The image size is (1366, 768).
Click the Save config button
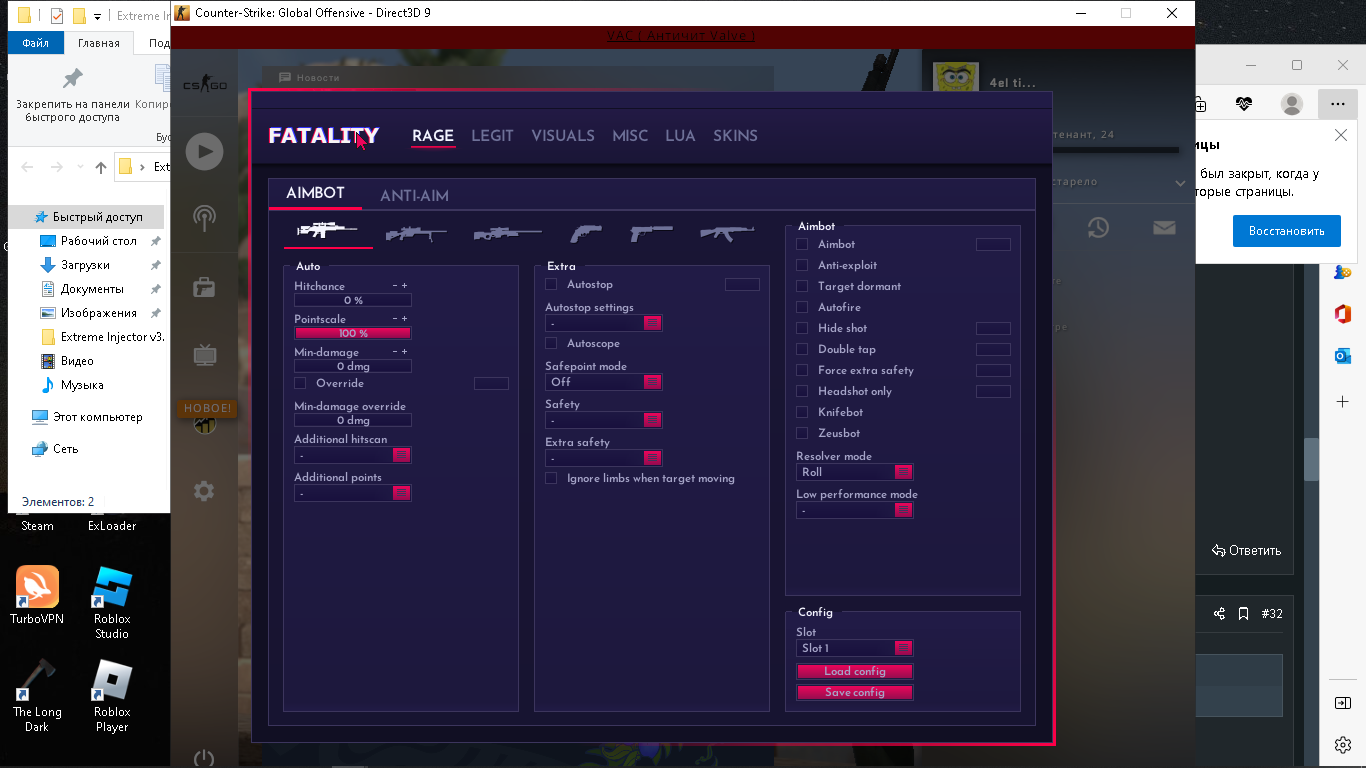(x=855, y=692)
